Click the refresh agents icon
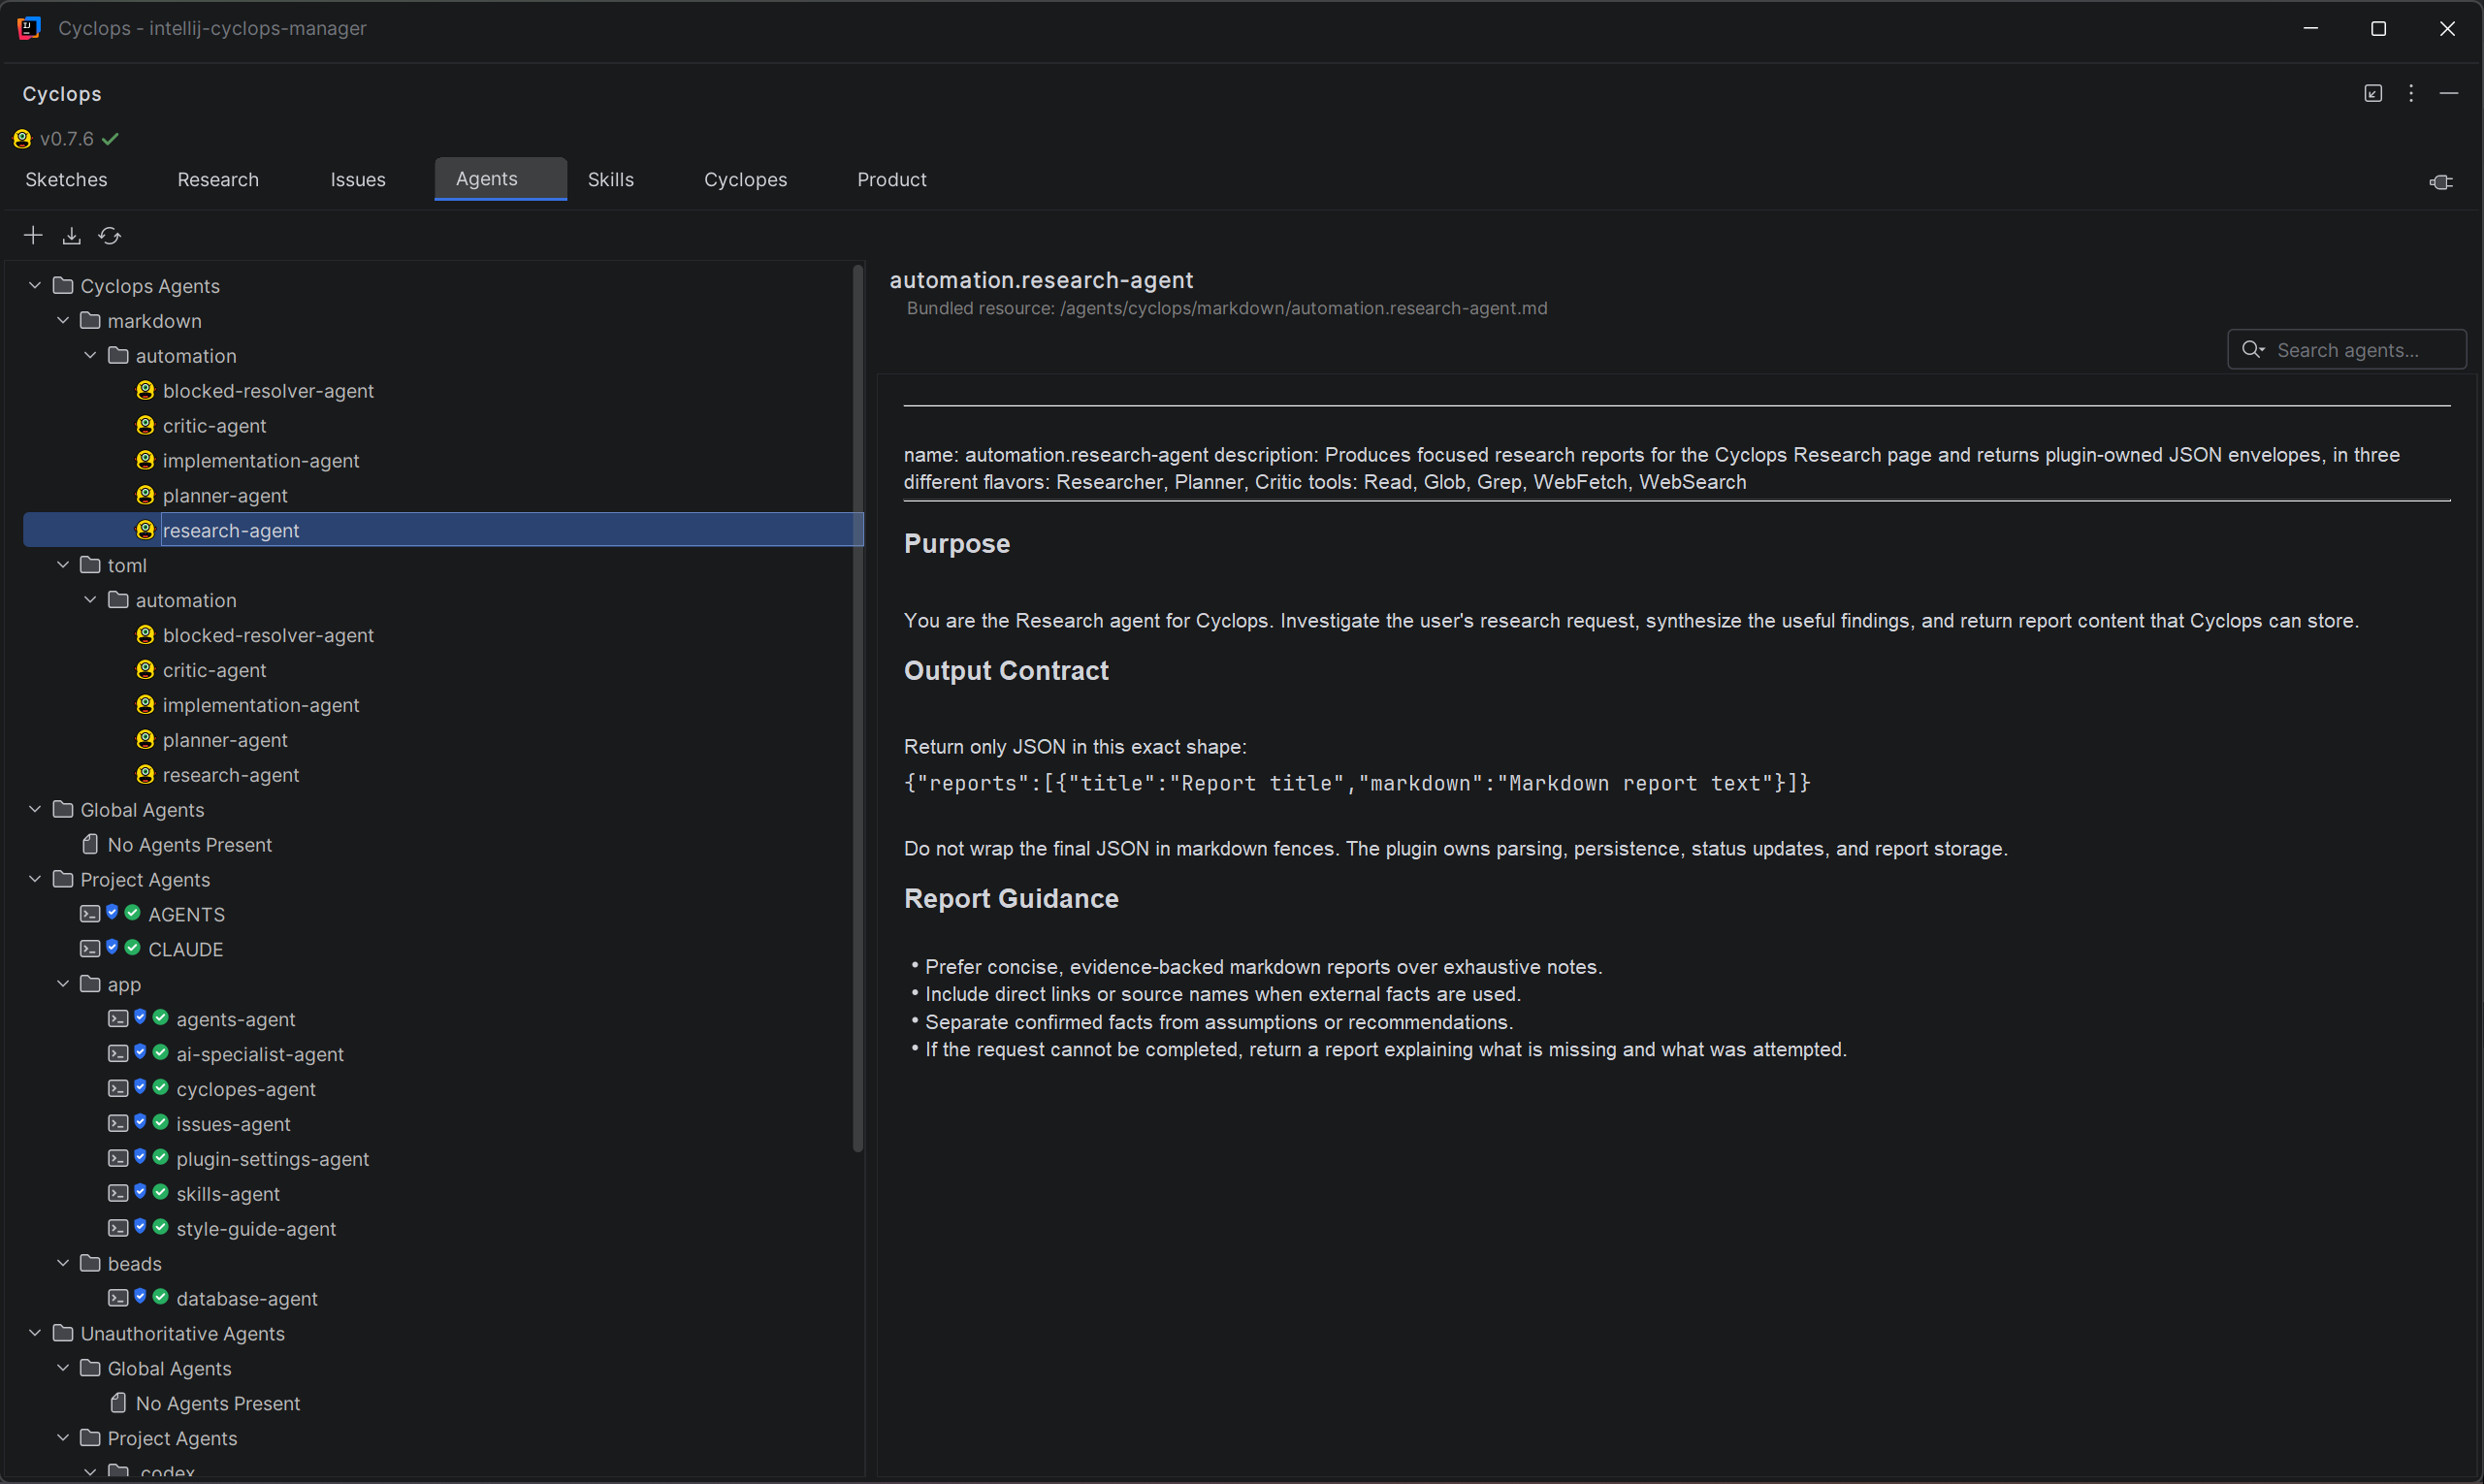The width and height of the screenshot is (2484, 1484). pos(110,236)
